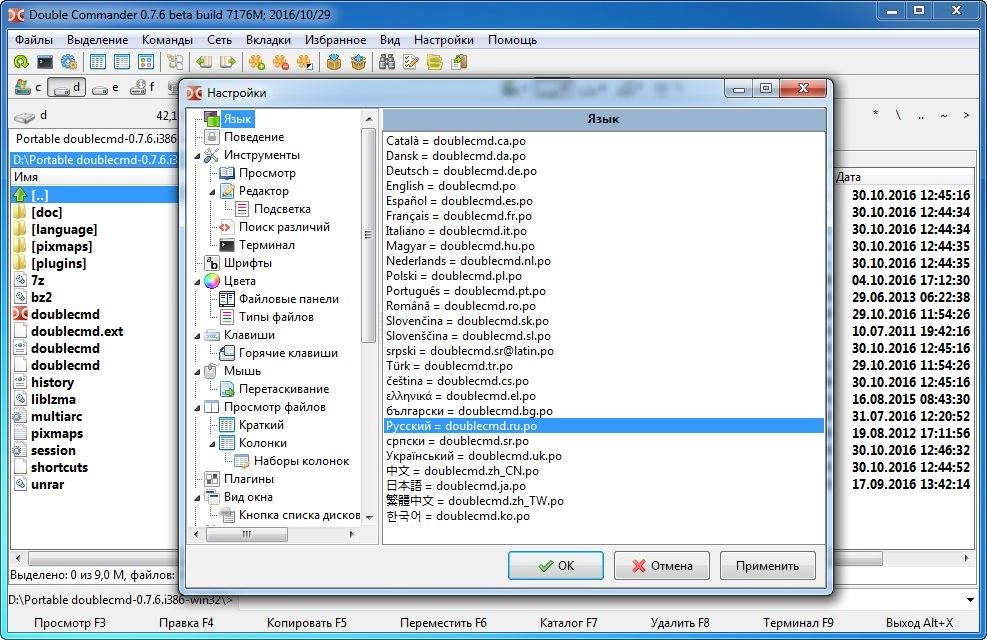This screenshot has width=987, height=640.
Task: Collapse the Редактор tree node
Action: [212, 191]
